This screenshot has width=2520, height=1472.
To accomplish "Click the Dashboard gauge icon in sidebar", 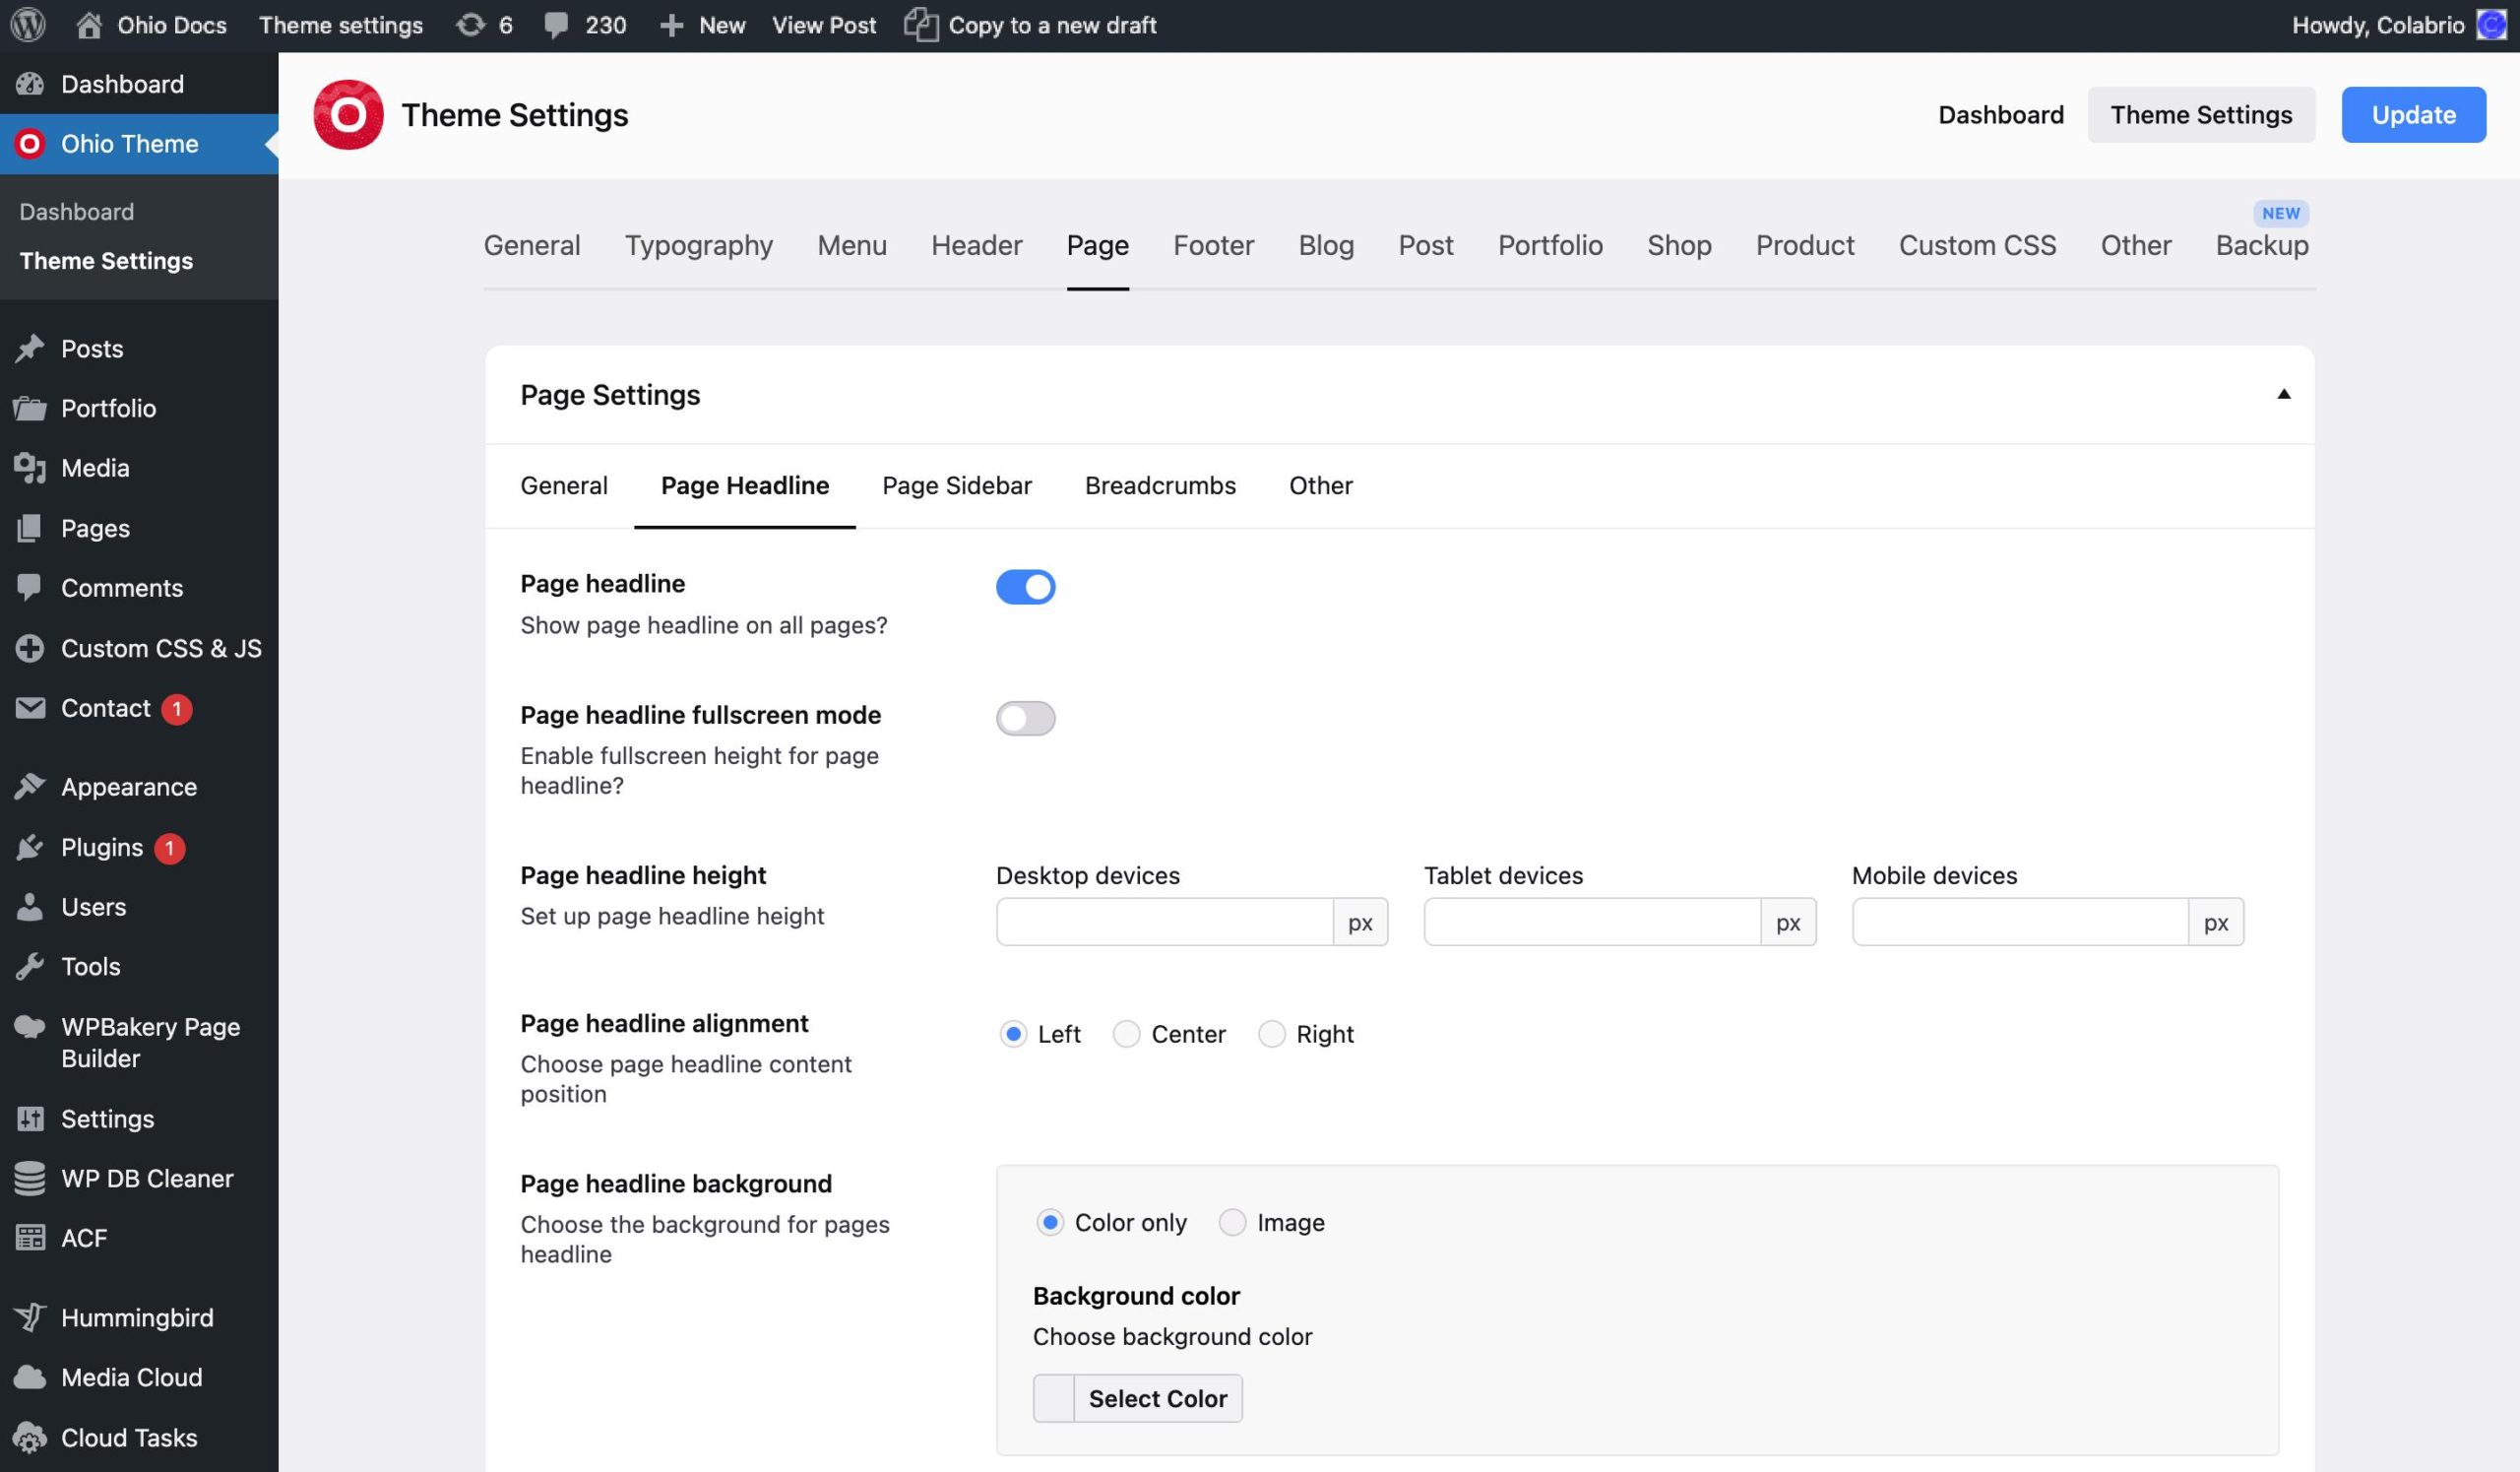I will tap(30, 84).
